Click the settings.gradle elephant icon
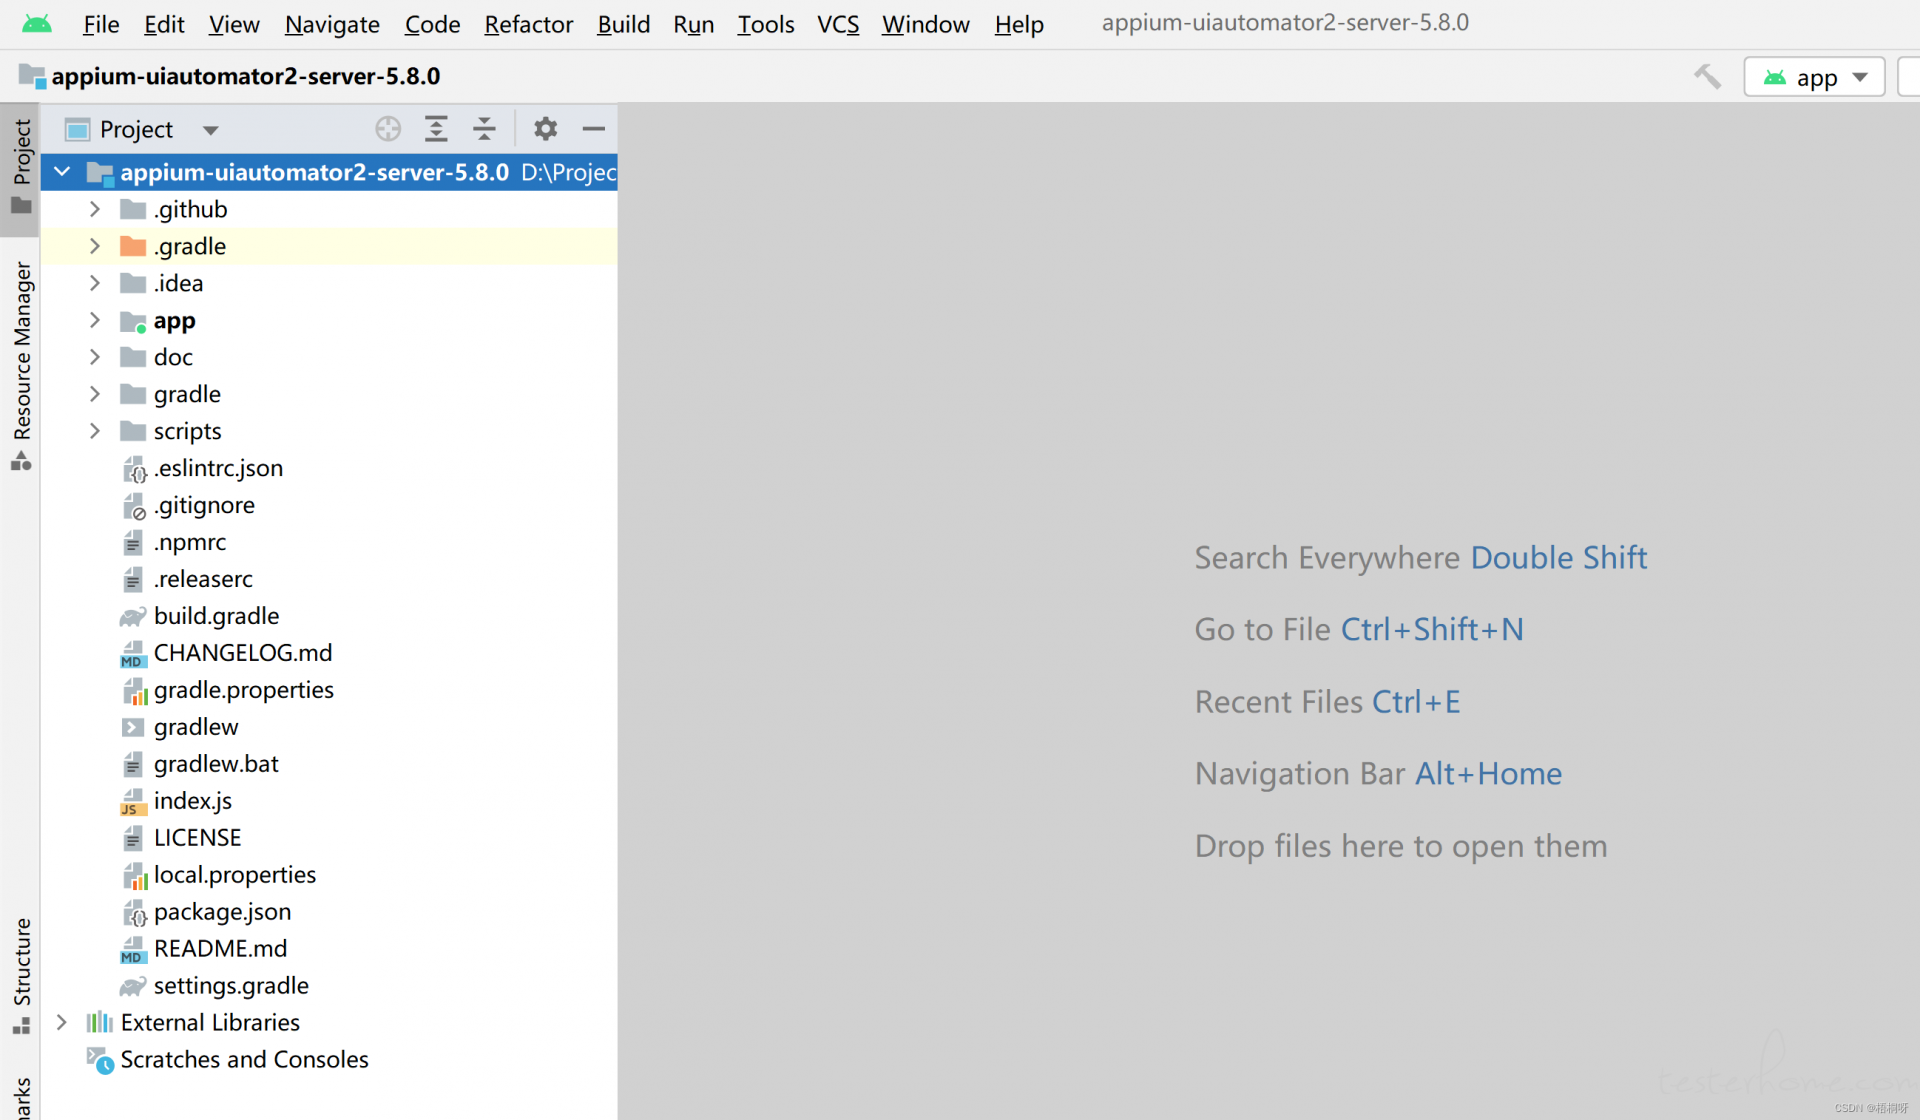The height and width of the screenshot is (1120, 1920). pos(133,986)
